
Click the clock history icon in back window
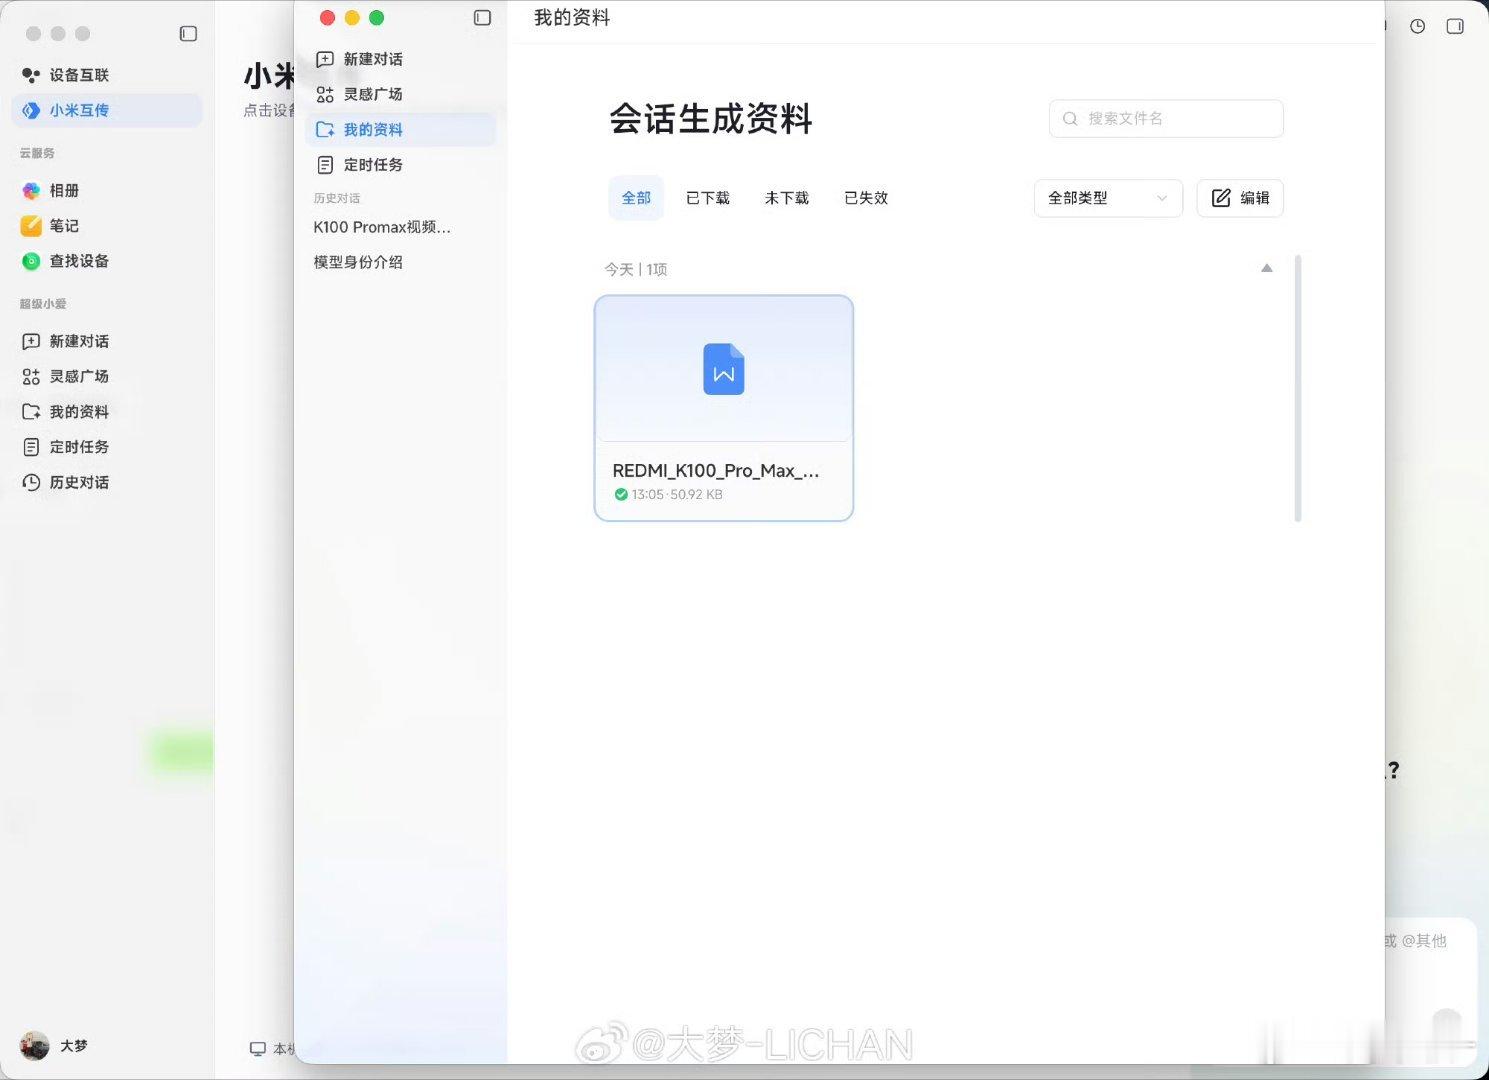(1417, 27)
